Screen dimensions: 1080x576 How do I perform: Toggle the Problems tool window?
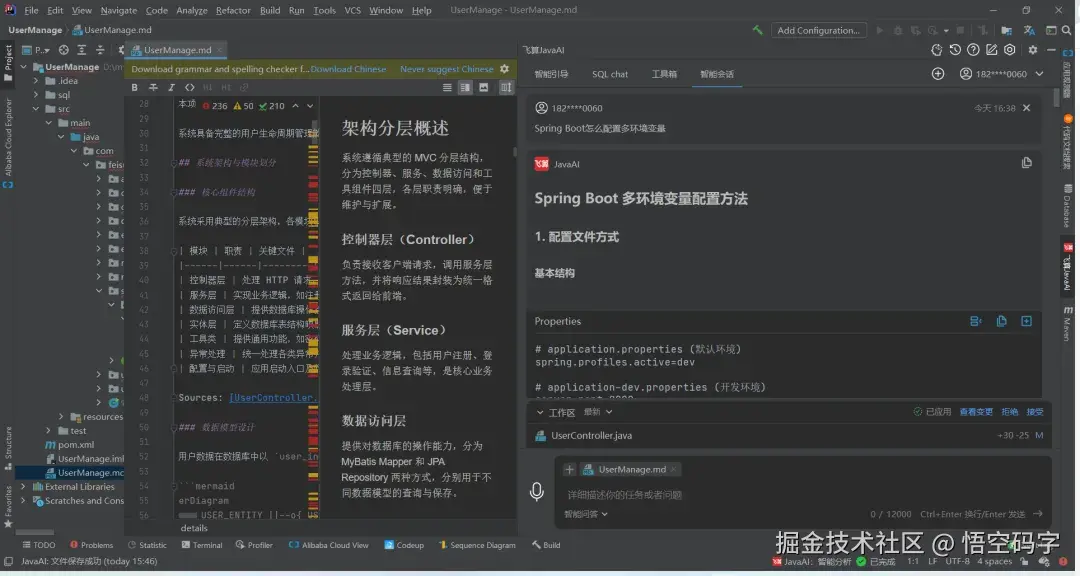[91, 545]
